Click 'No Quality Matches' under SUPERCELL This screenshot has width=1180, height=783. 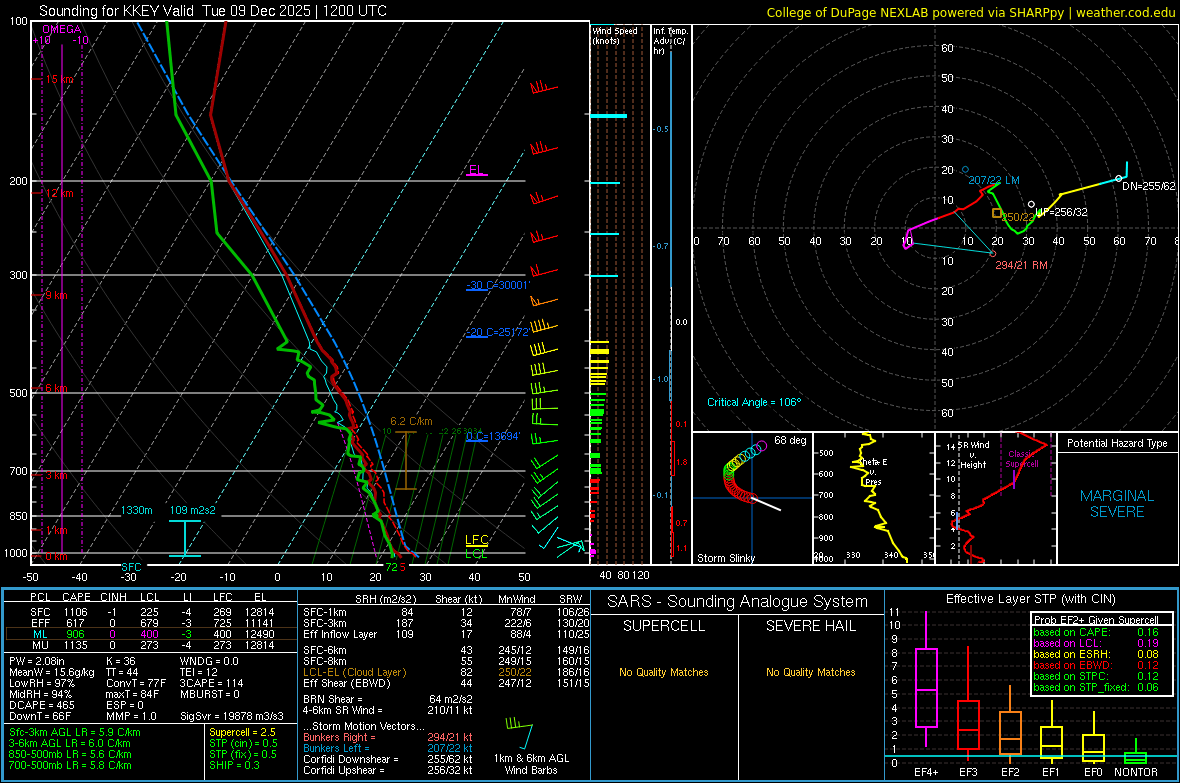664,672
